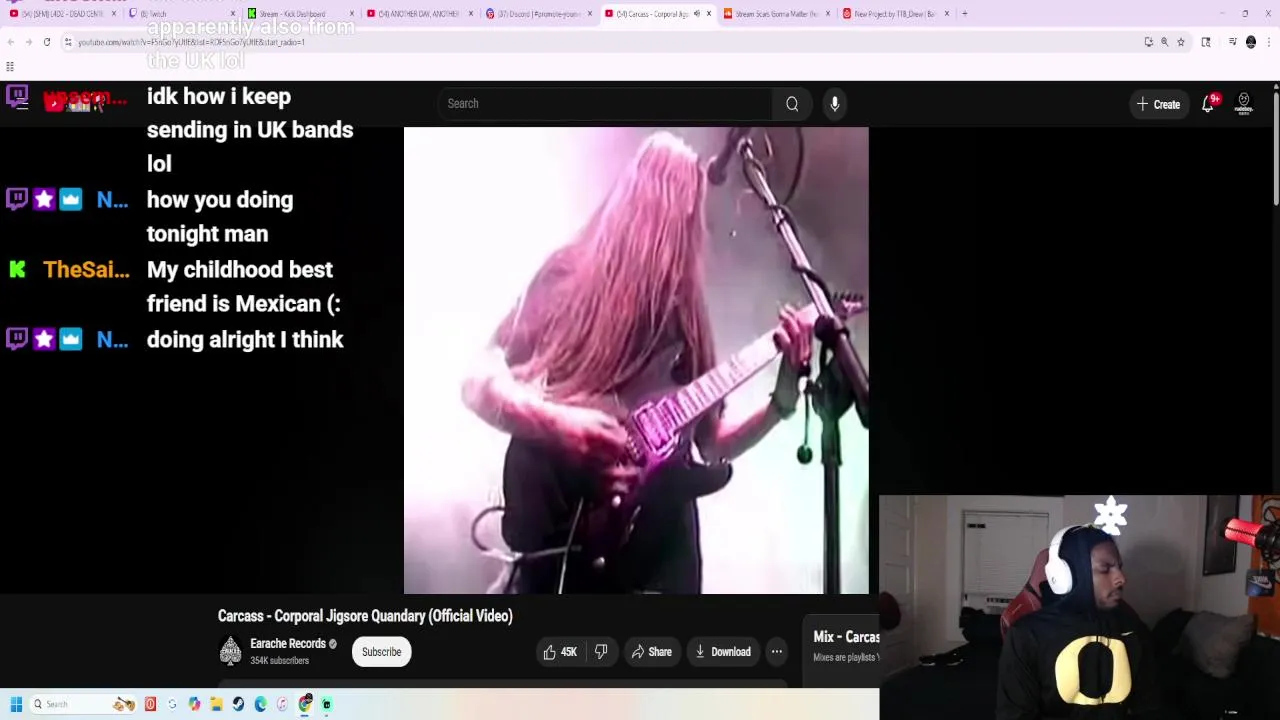Screen dimensions: 1280x720
Task: Open more actions ellipsis below video
Action: pyautogui.click(x=777, y=652)
